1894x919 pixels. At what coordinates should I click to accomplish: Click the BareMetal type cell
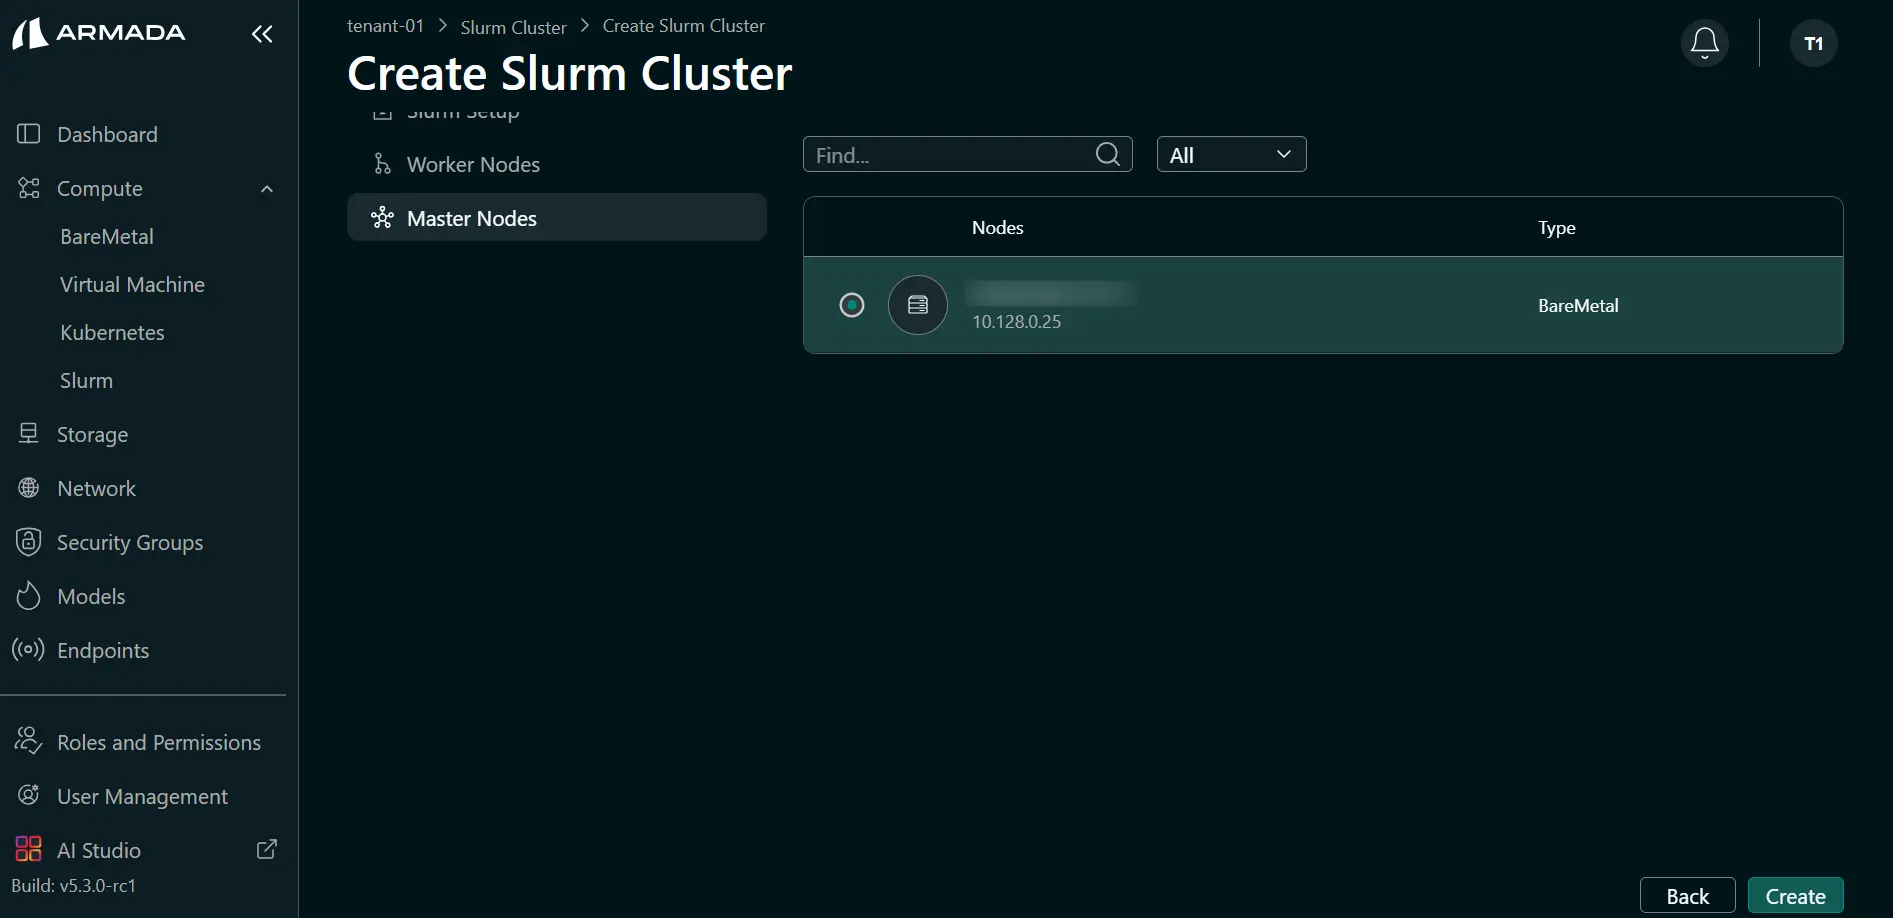pos(1578,306)
